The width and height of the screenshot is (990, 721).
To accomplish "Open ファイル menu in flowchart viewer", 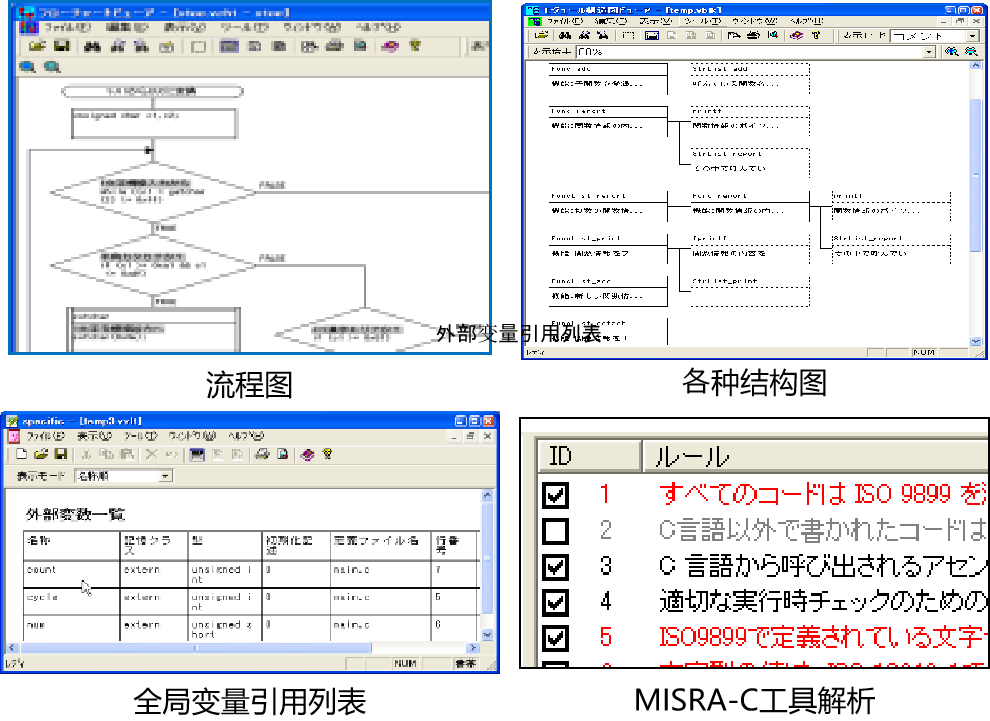I will coord(67,27).
